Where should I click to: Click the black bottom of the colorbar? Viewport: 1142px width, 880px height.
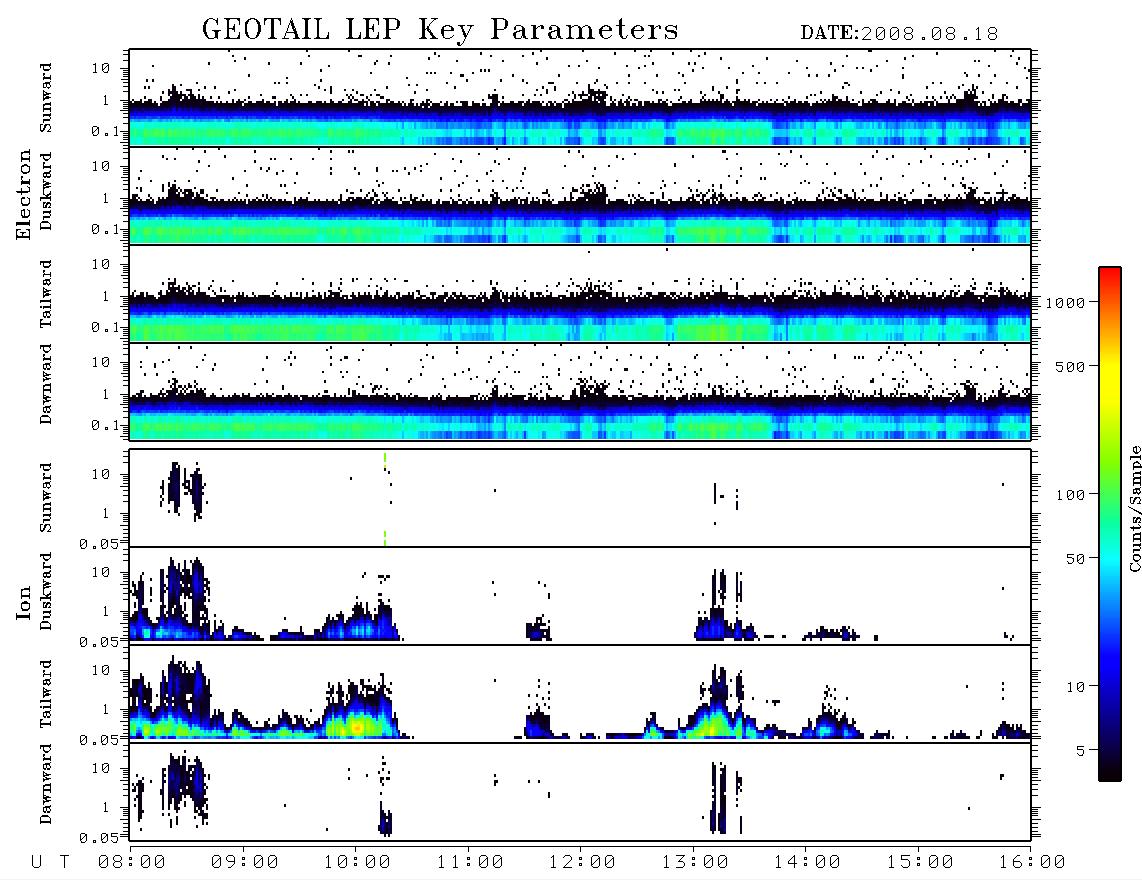[1110, 769]
